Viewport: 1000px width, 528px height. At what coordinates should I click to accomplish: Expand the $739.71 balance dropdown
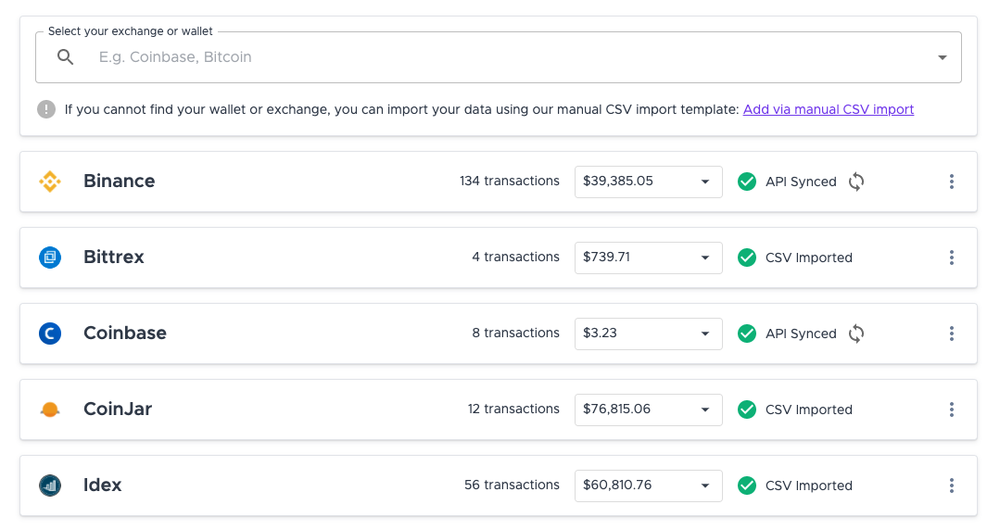pos(648,258)
